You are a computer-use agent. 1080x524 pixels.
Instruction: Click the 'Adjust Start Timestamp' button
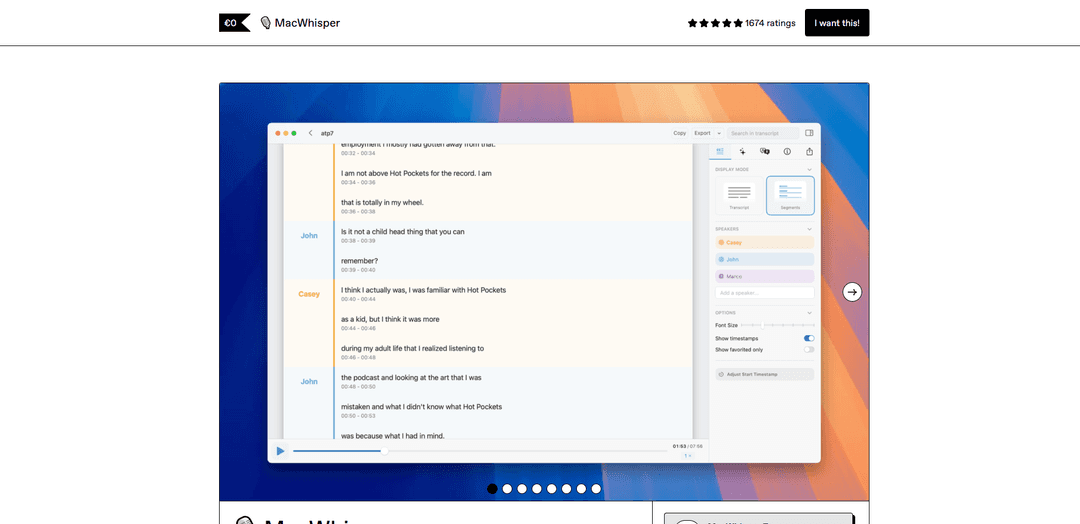(x=765, y=375)
